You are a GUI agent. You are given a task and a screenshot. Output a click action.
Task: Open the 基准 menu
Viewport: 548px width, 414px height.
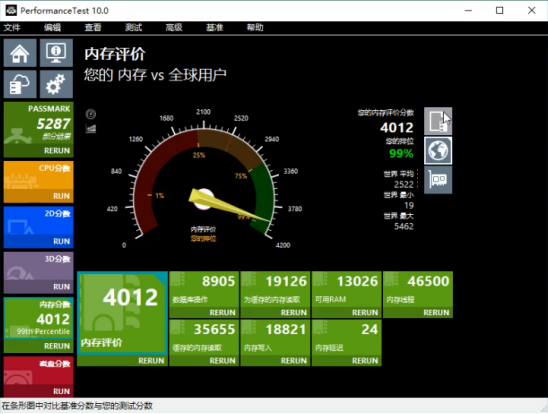tap(215, 28)
